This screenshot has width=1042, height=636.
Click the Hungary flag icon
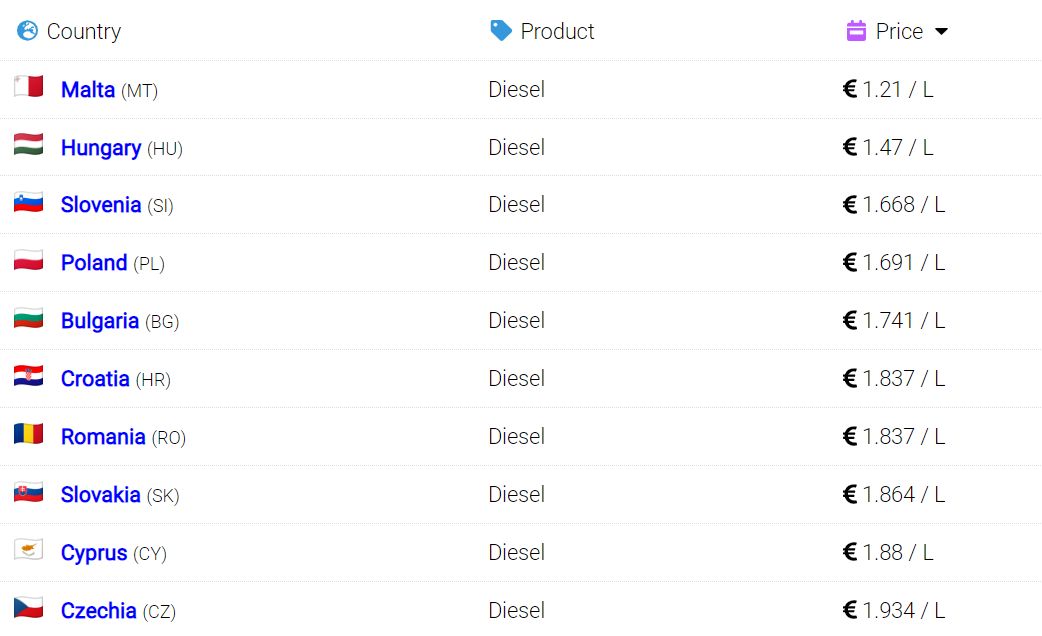(29, 144)
